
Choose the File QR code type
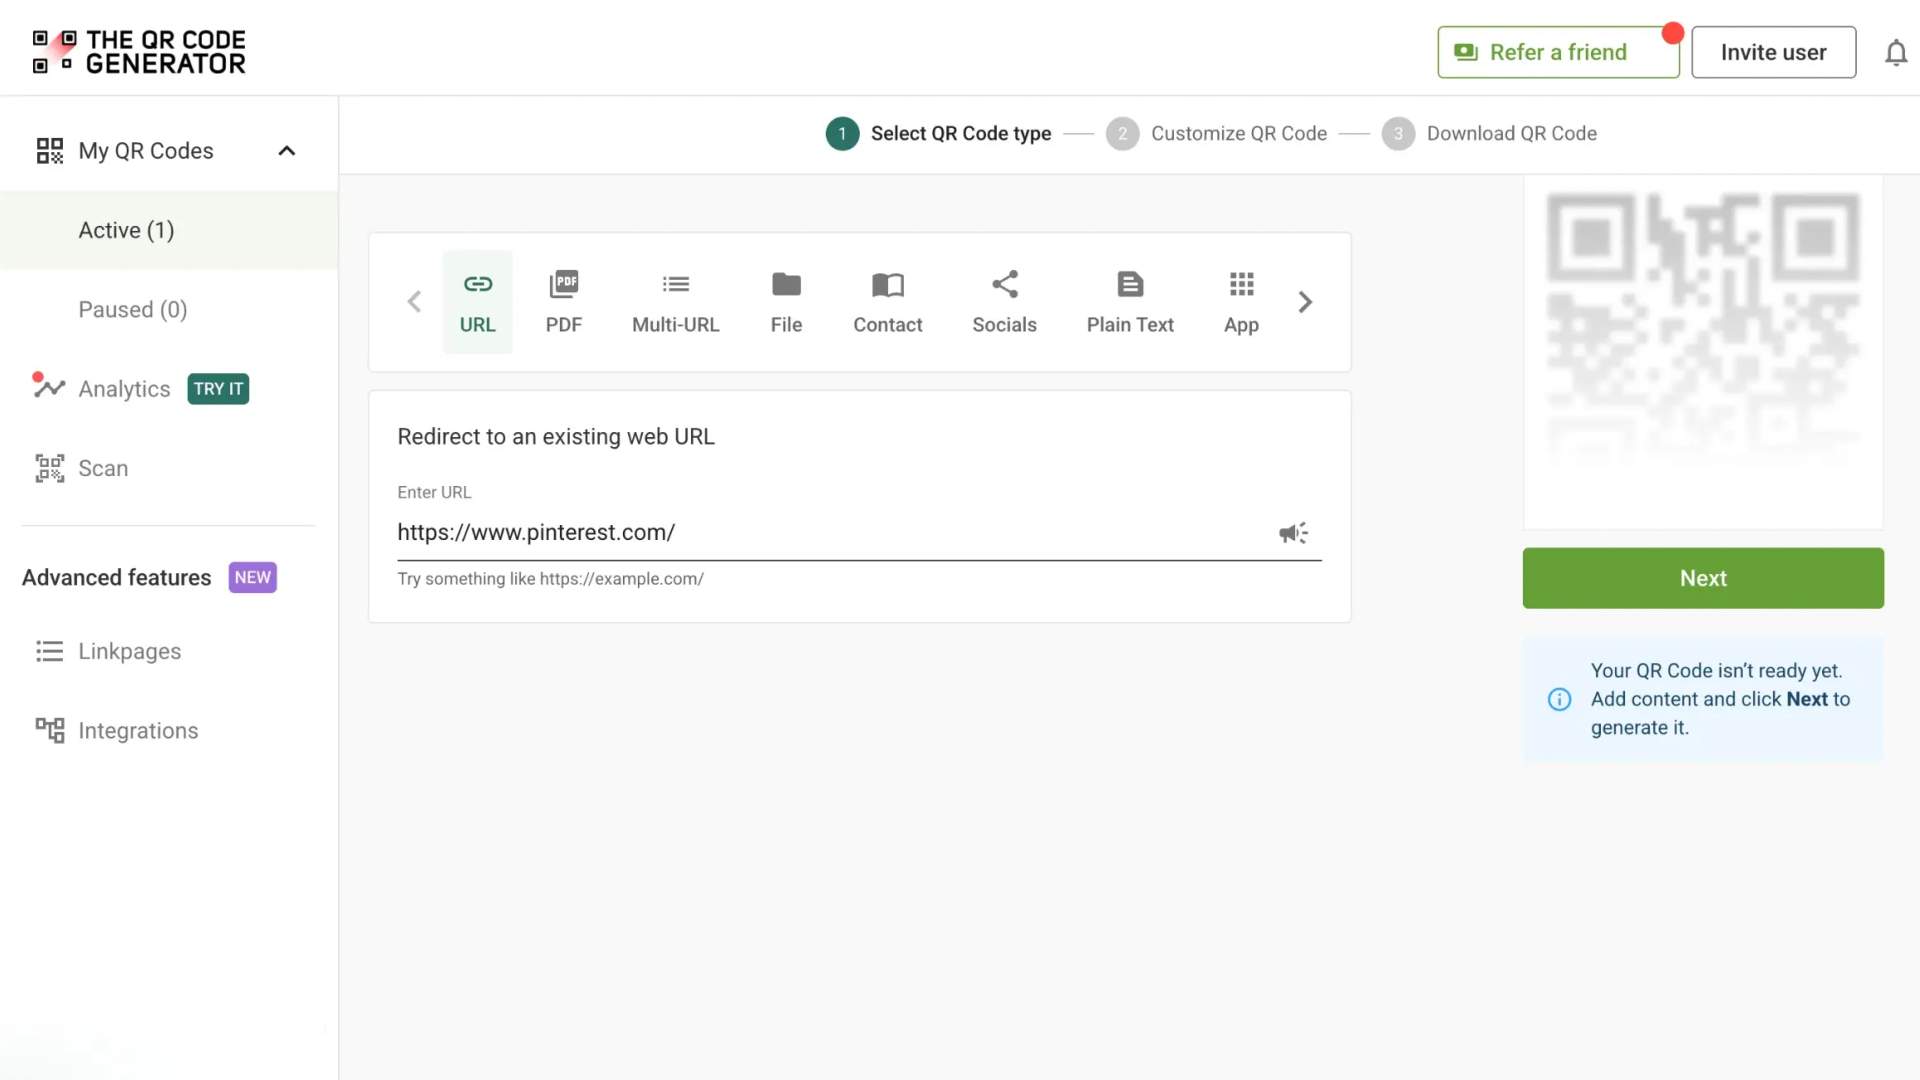click(x=786, y=302)
